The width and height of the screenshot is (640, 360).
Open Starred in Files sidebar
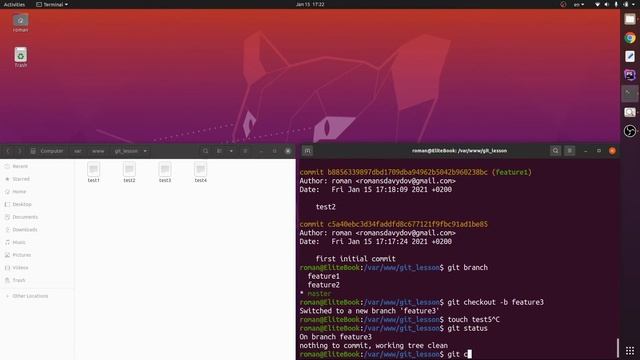coord(21,179)
